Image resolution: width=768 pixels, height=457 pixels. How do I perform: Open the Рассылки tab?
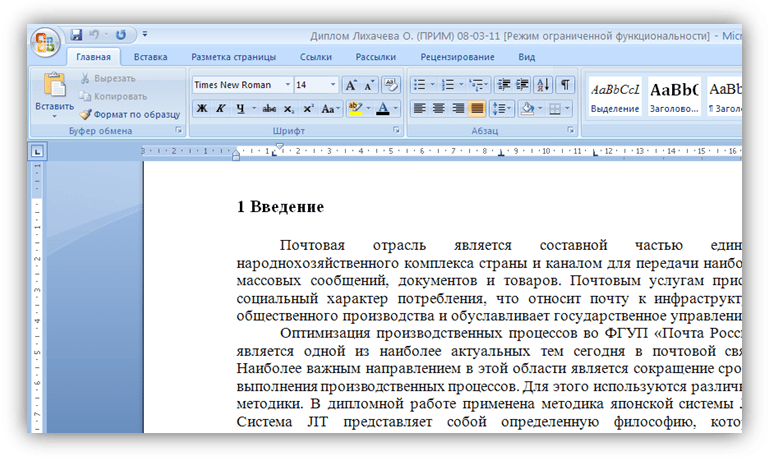click(376, 57)
